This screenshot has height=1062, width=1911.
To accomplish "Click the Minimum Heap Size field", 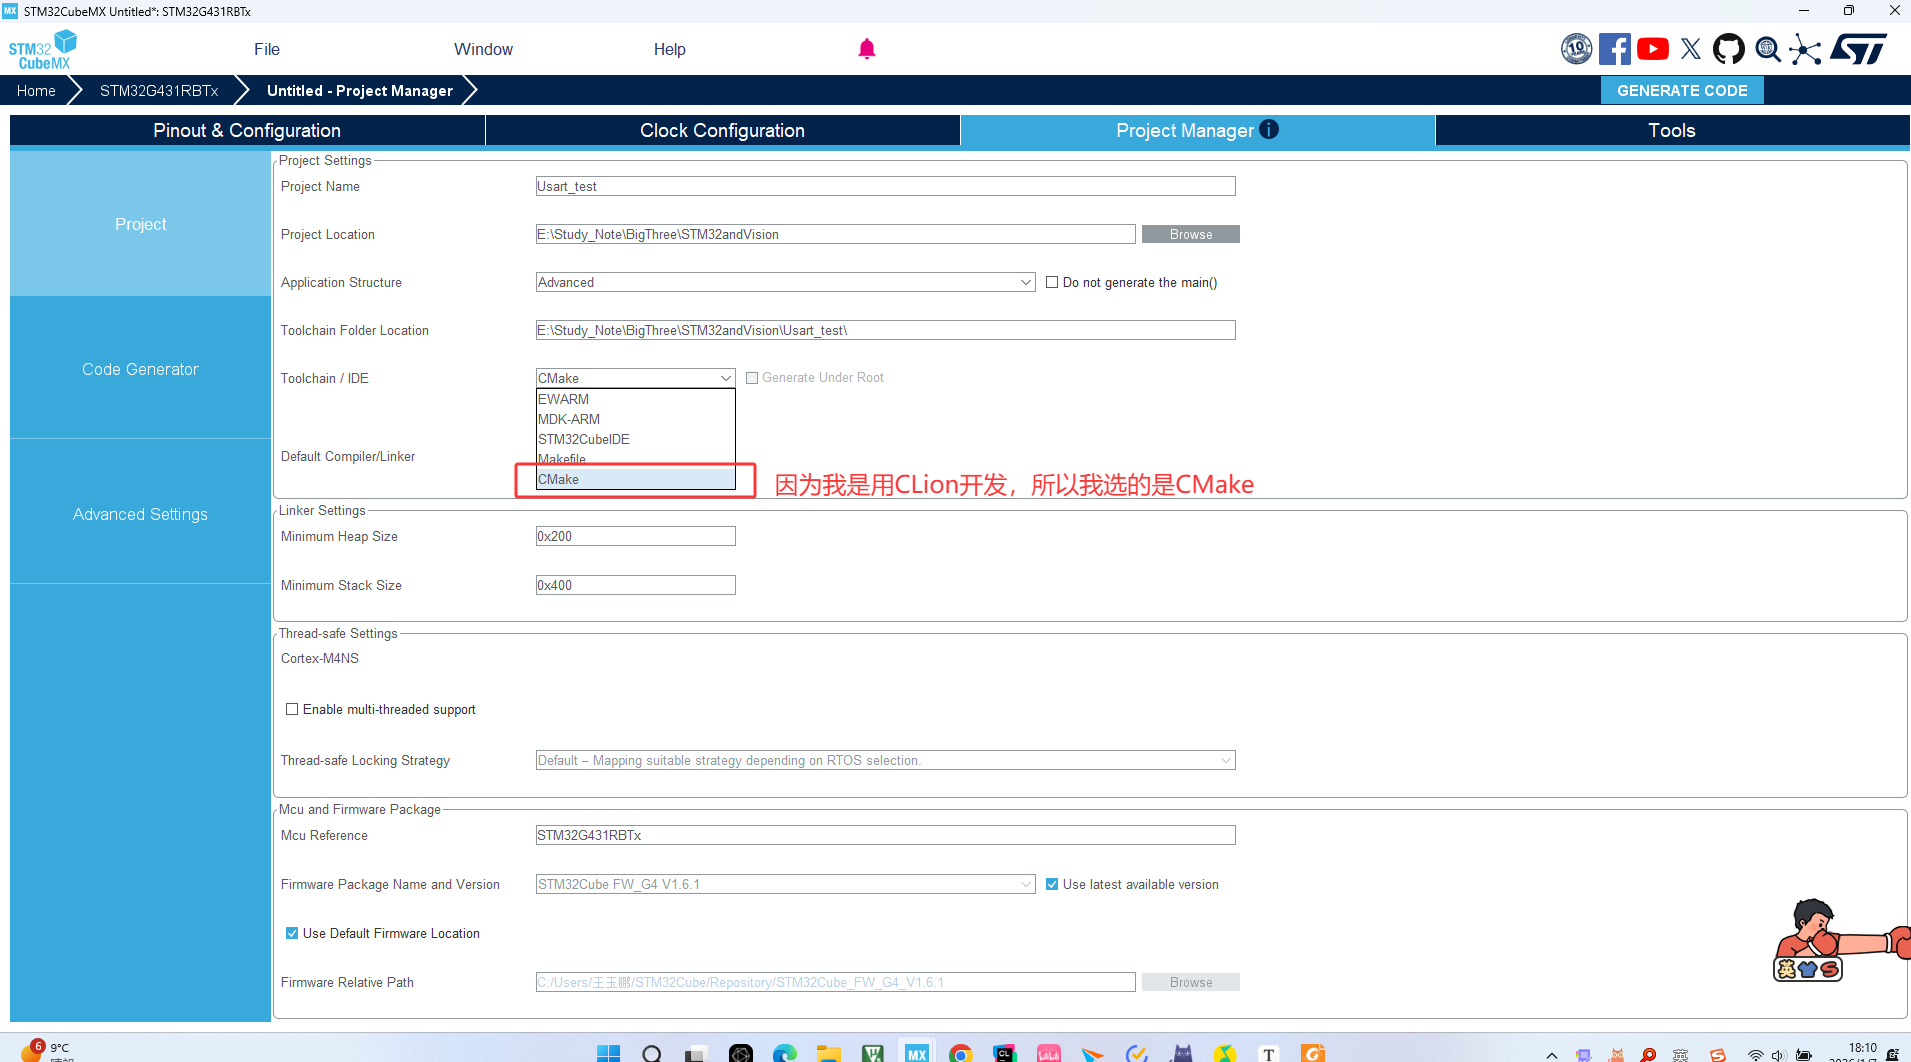I will click(x=635, y=536).
